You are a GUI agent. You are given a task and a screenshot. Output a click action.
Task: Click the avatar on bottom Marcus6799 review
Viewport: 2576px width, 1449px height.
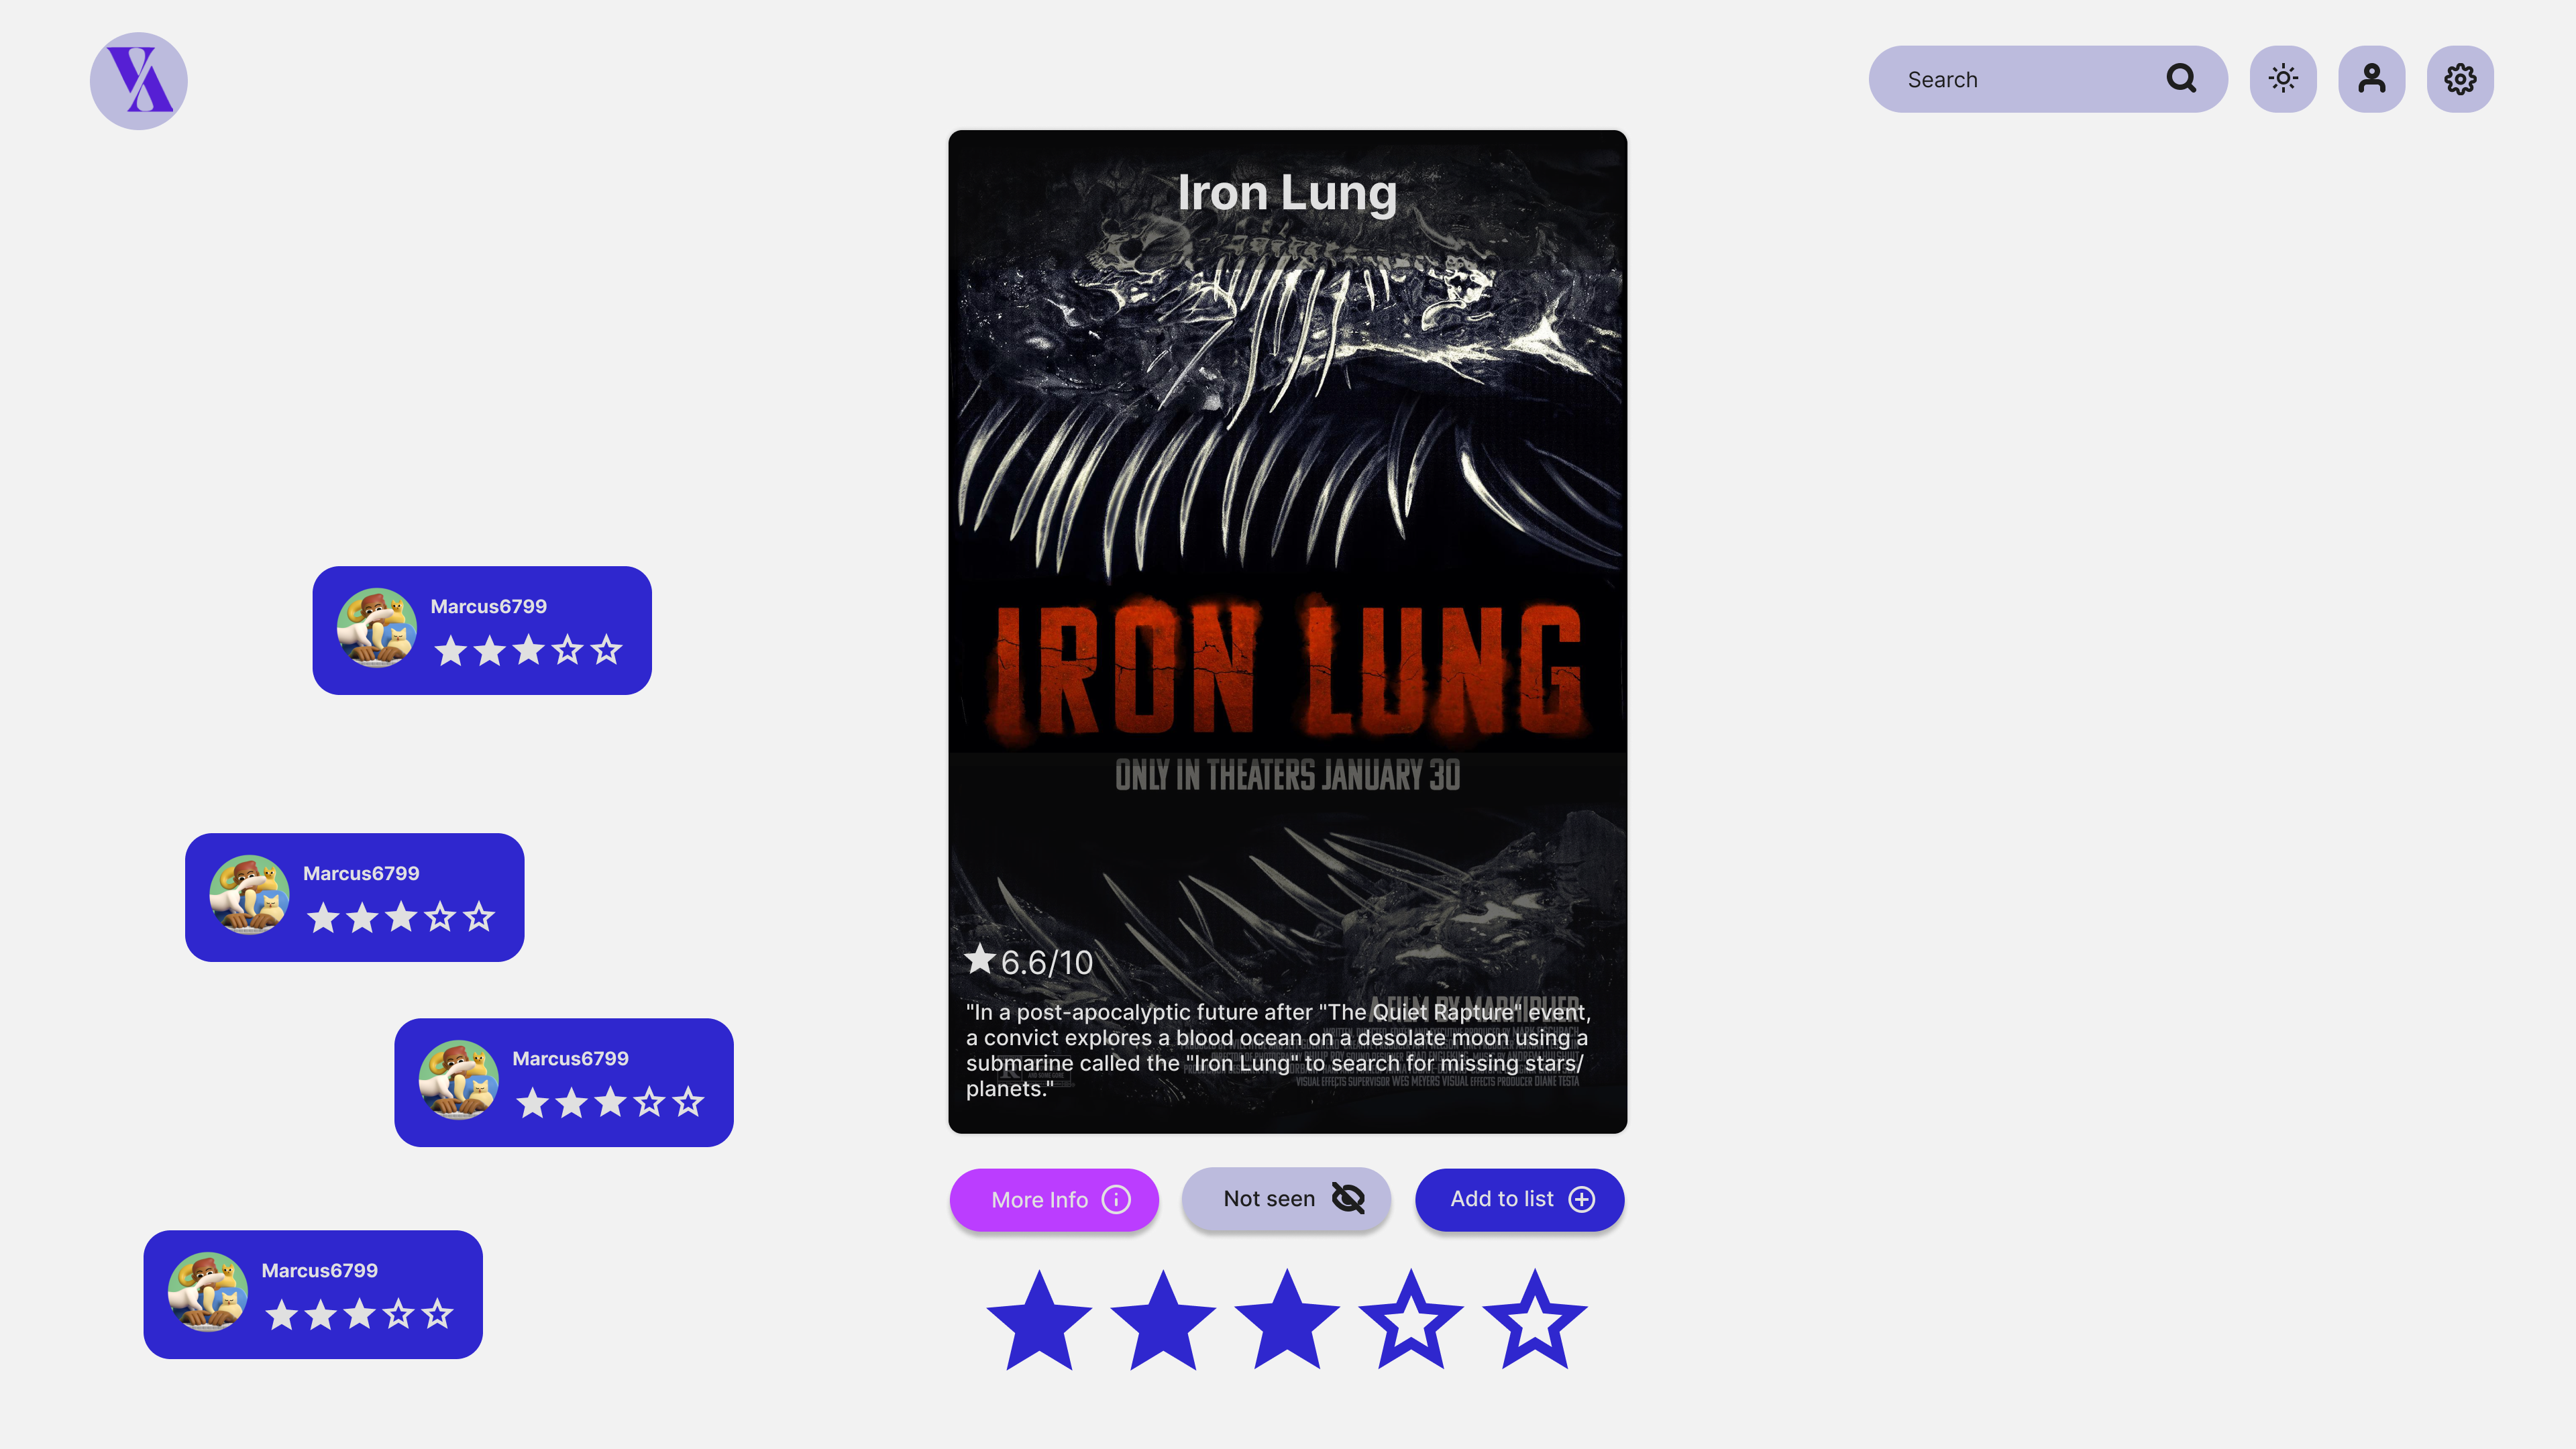(208, 1293)
